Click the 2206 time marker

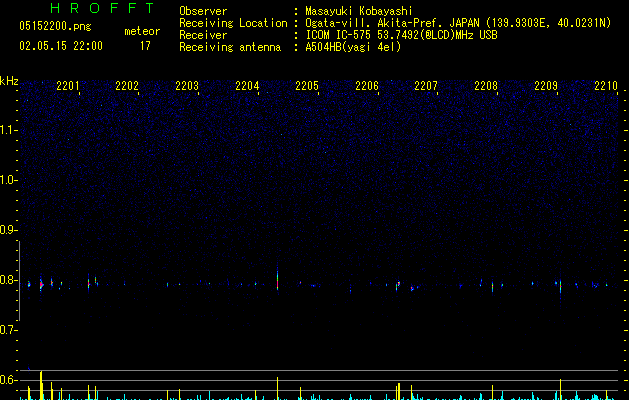(x=367, y=86)
